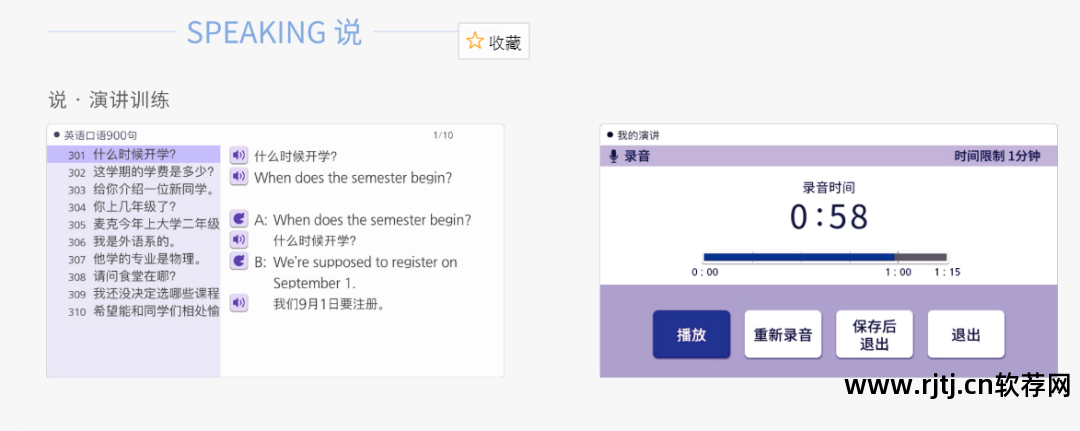This screenshot has height=431, width=1080.
Task: Select sentence 308 请问食堂在哪?
Action: click(x=134, y=276)
